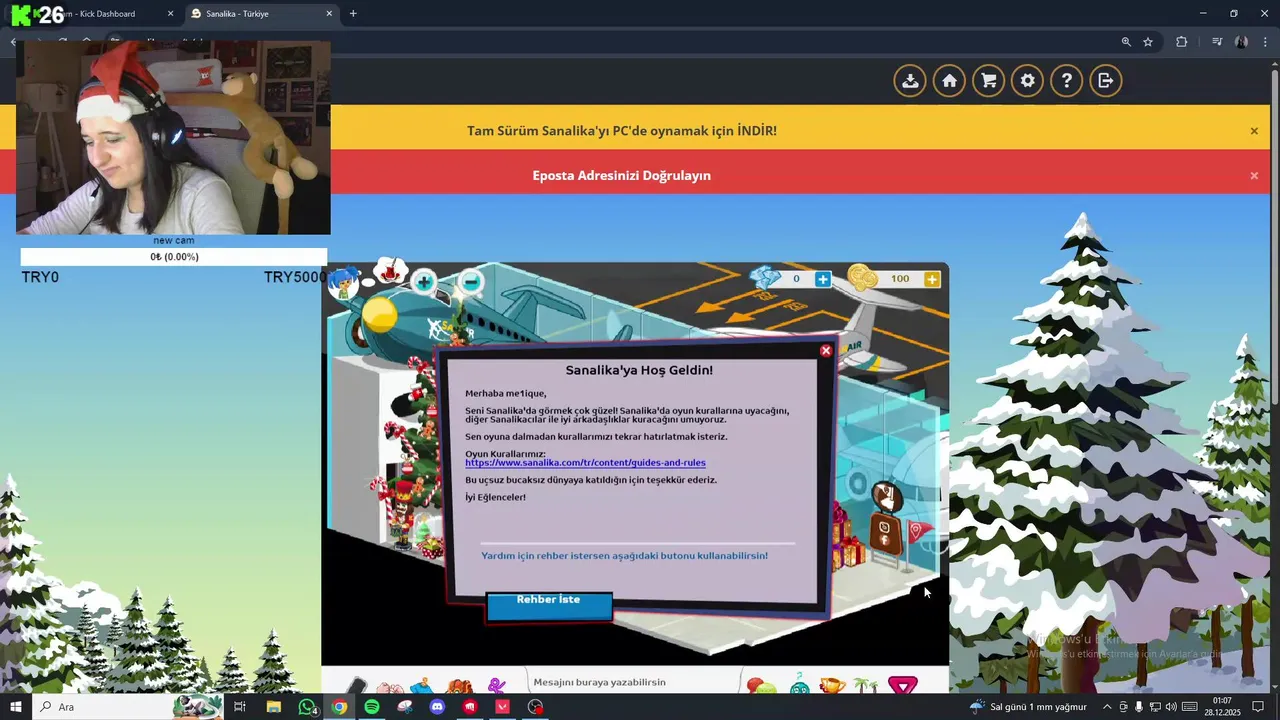Click the donation goal progress bar
The height and width of the screenshot is (720, 1280).
point(174,257)
